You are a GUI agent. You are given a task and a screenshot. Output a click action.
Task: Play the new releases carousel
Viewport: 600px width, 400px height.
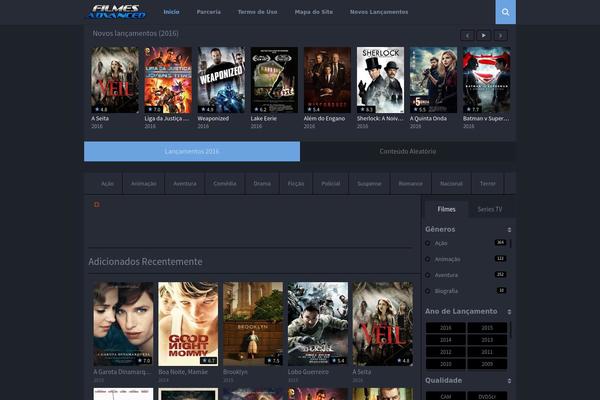tap(483, 36)
